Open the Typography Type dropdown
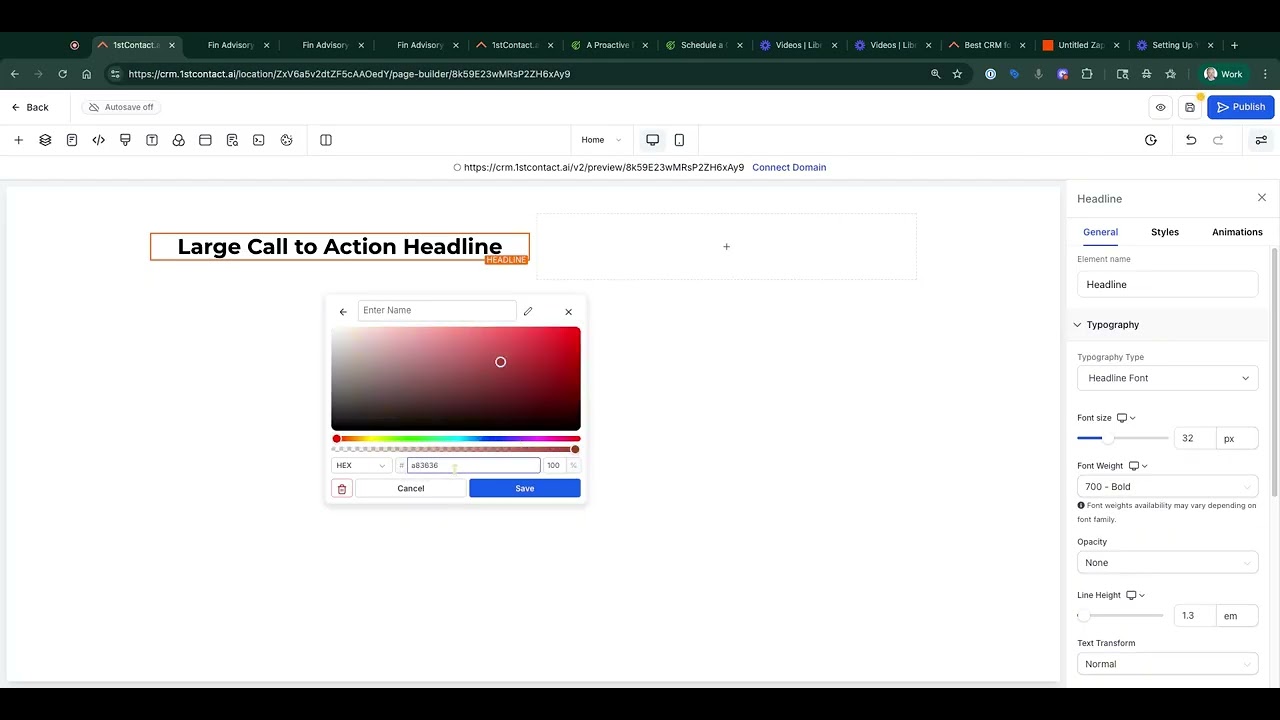This screenshot has height=720, width=1280. tap(1167, 378)
